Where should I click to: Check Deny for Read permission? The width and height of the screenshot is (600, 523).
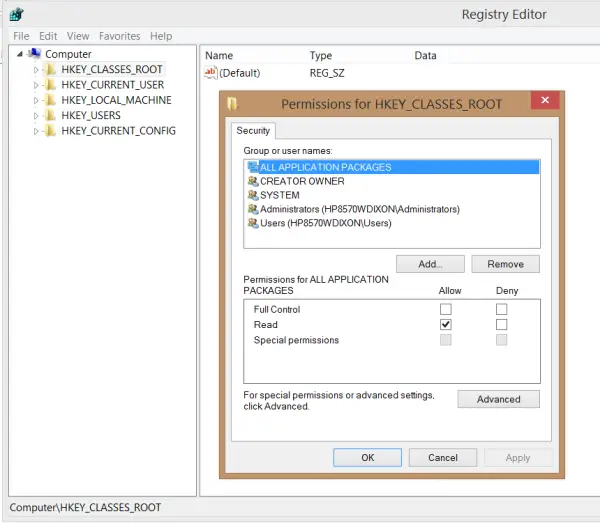501,324
